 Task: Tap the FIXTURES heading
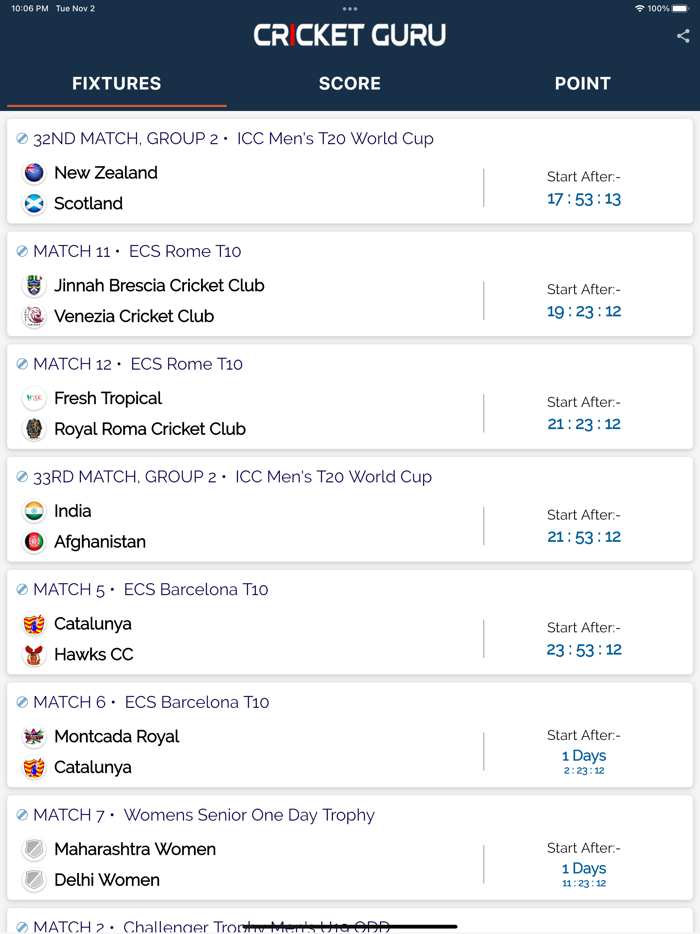pos(116,84)
